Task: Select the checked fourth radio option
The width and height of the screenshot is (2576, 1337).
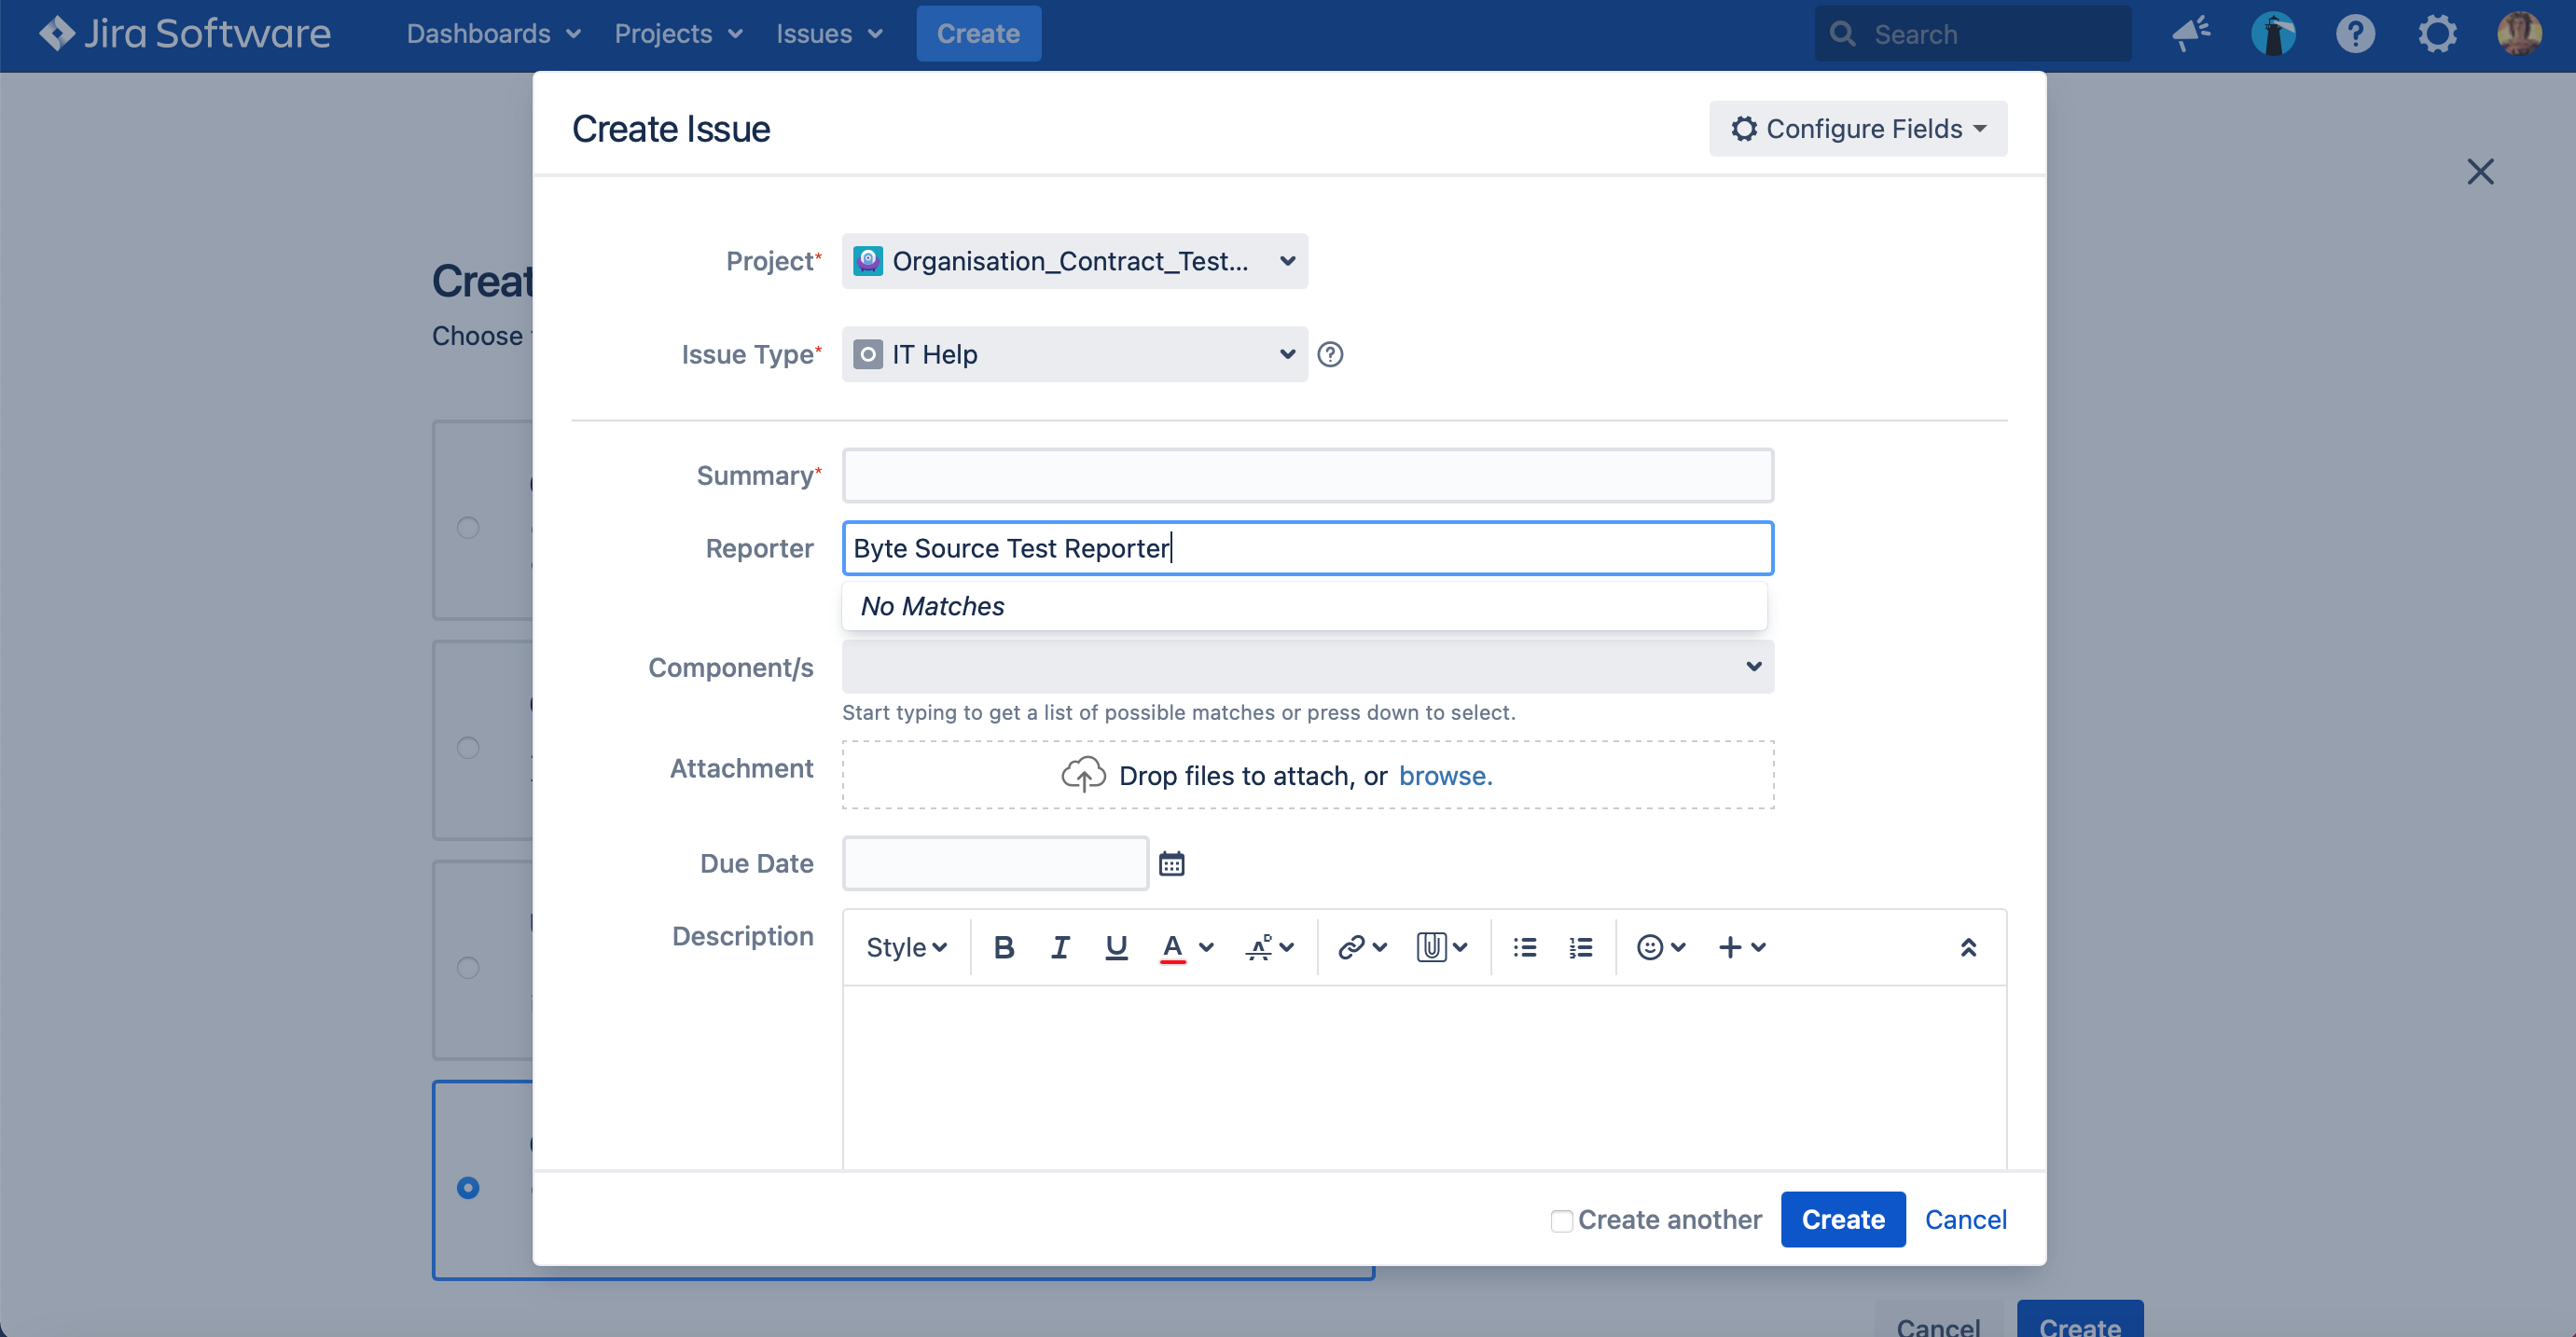Action: [x=468, y=1187]
